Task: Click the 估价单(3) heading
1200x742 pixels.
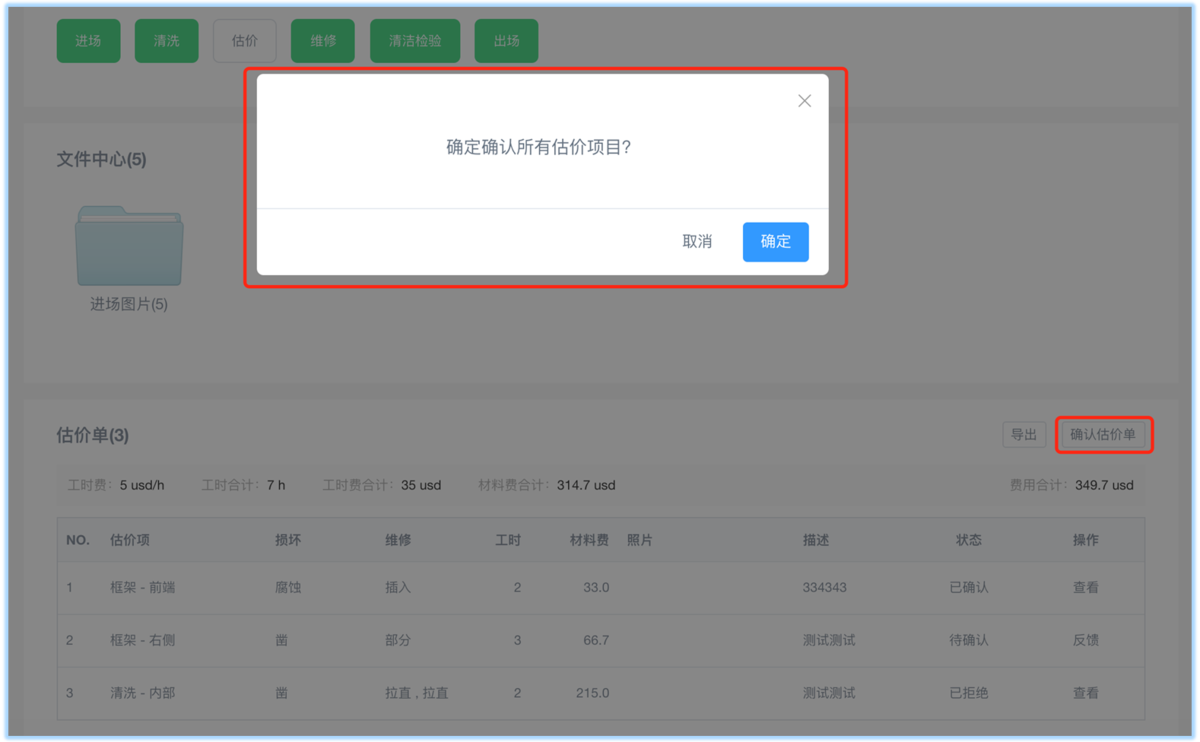Action: [x=92, y=436]
